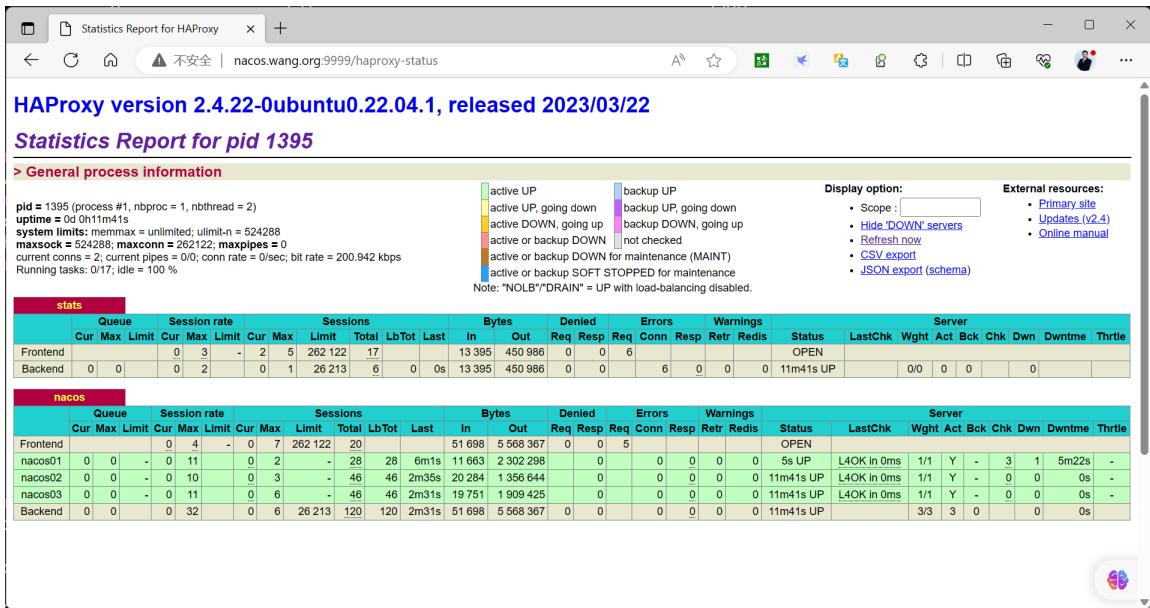This screenshot has width=1150, height=608.
Task: Click the scrollbar up arrow
Action: [1144, 85]
